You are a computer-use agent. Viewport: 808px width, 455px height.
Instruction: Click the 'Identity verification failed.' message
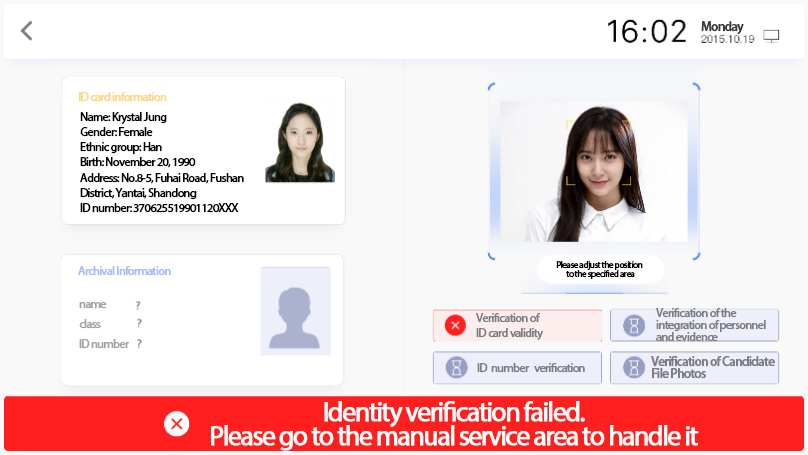point(454,412)
